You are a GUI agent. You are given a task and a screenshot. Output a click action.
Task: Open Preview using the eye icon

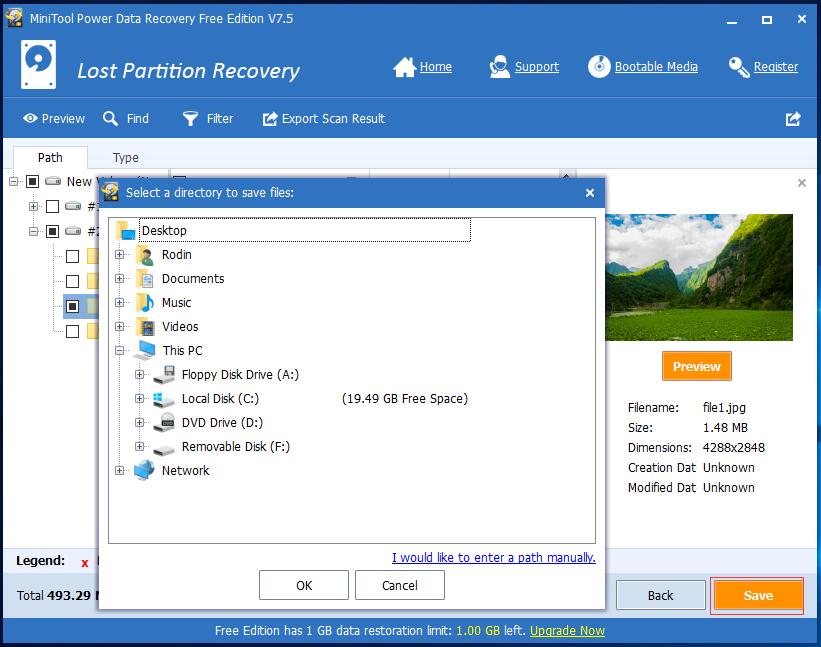point(30,118)
